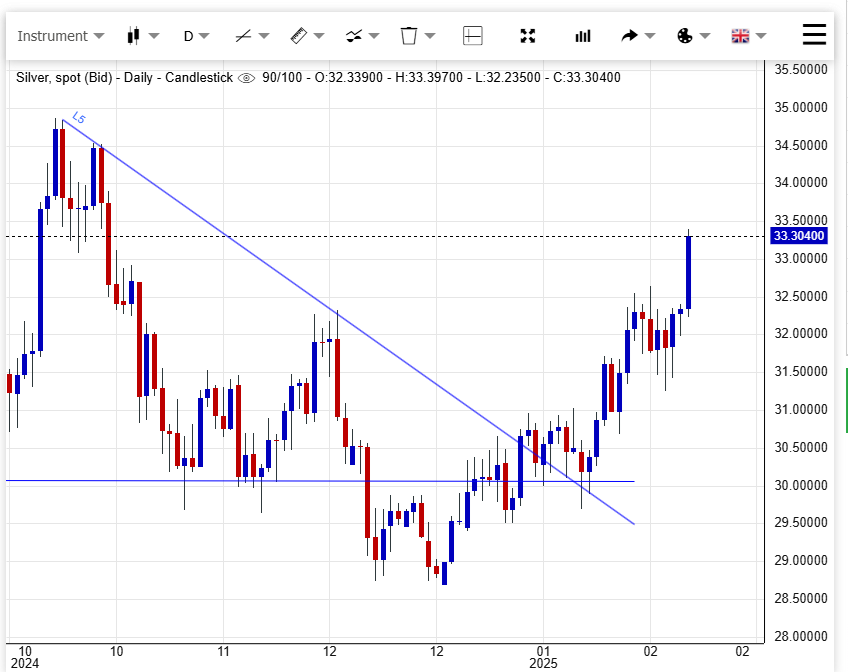Click the 11 date axis label
This screenshot has height=672, width=848.
pos(223,651)
